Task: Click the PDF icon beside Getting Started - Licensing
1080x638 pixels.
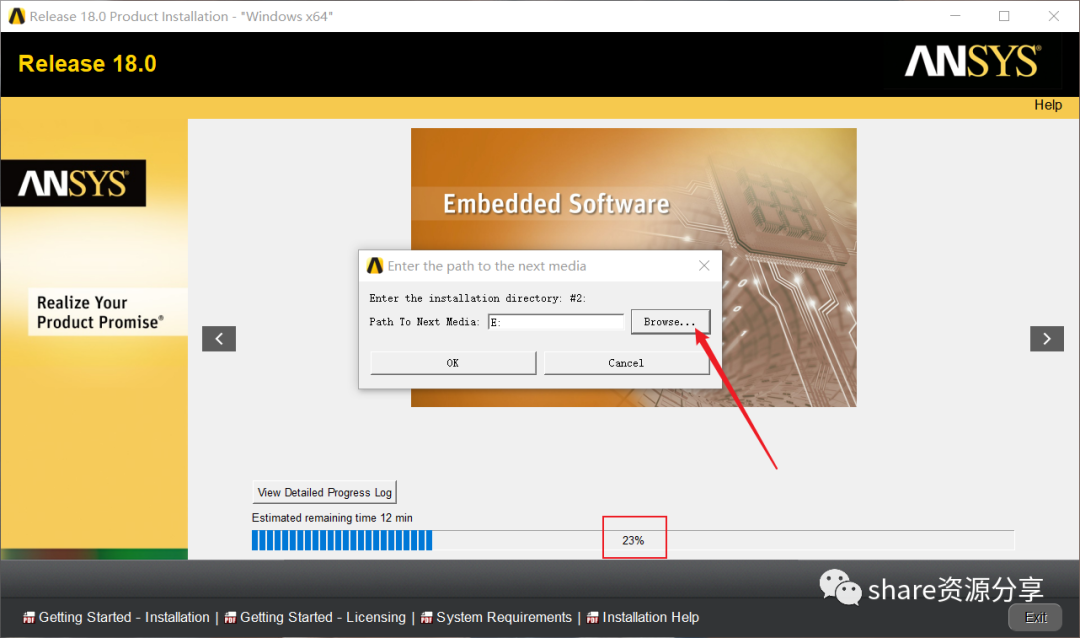Action: (230, 618)
